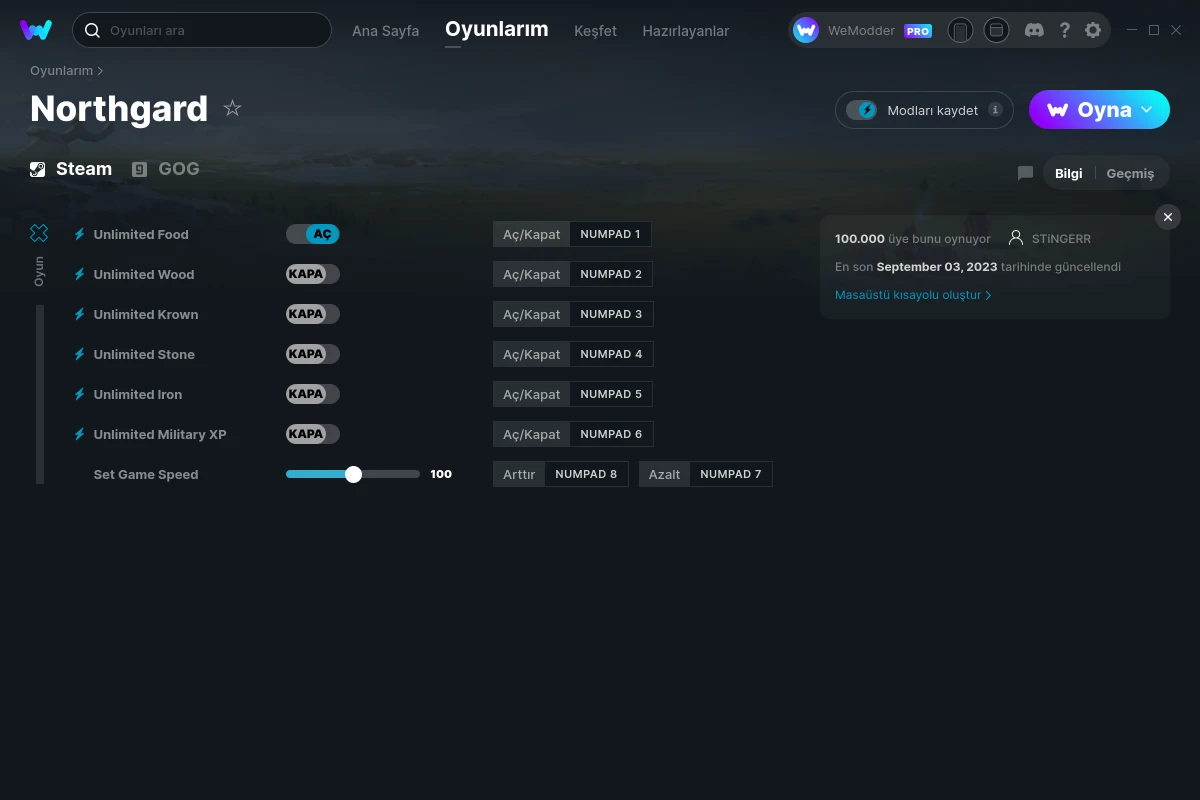Click the Oyunlarım breadcrumb chevron

tap(100, 71)
